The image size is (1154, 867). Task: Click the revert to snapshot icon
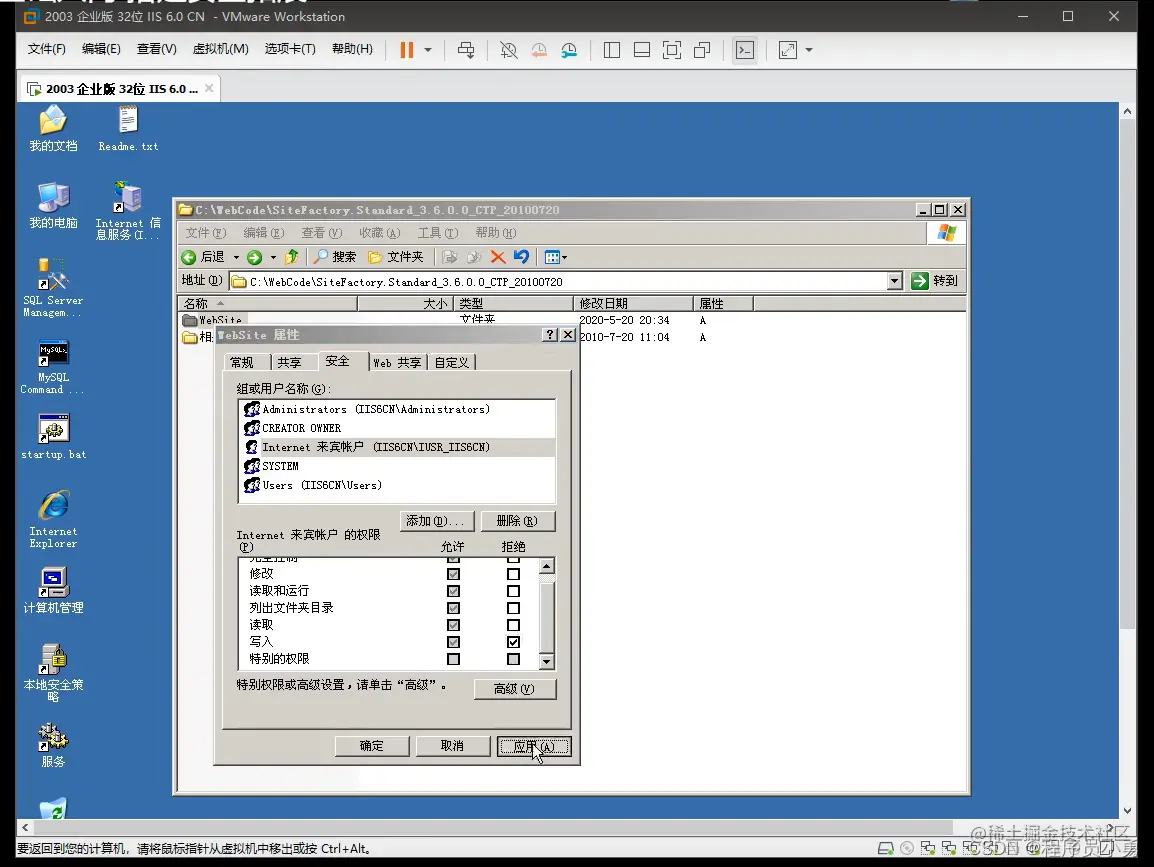539,50
